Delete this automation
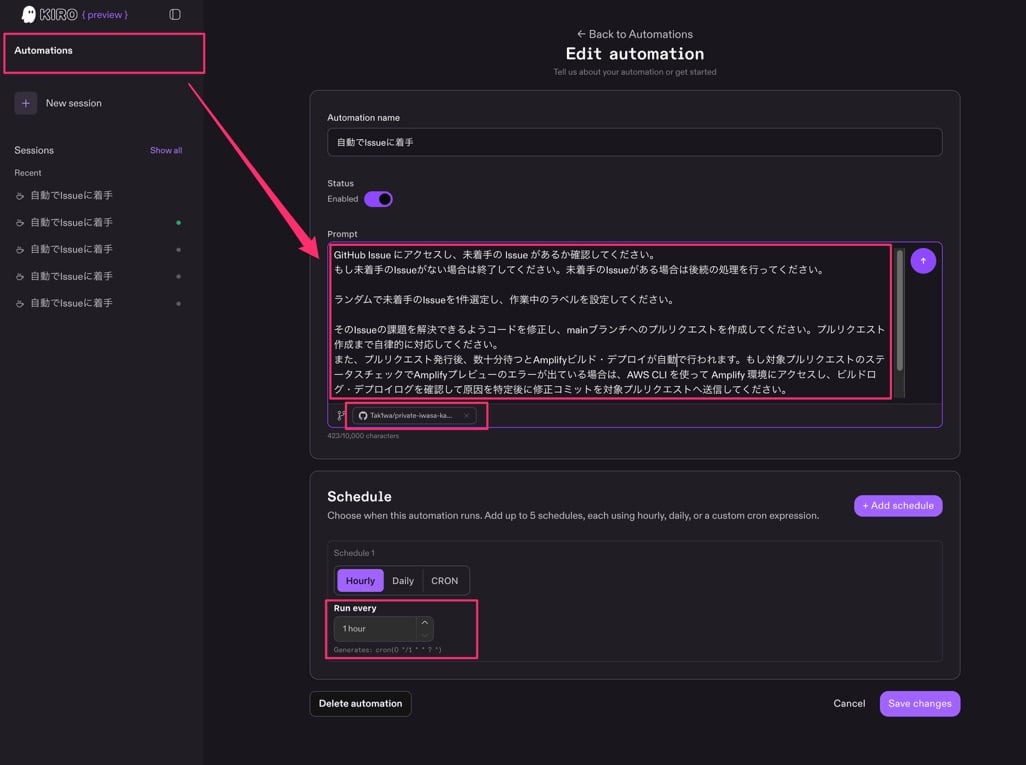 point(361,703)
